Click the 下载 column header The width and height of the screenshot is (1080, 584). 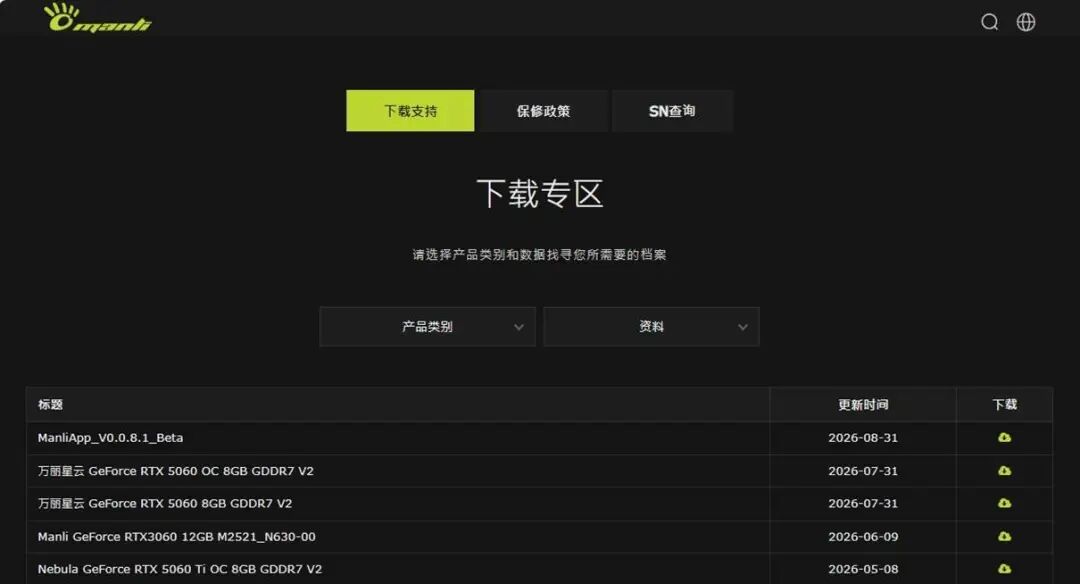[x=1005, y=404]
